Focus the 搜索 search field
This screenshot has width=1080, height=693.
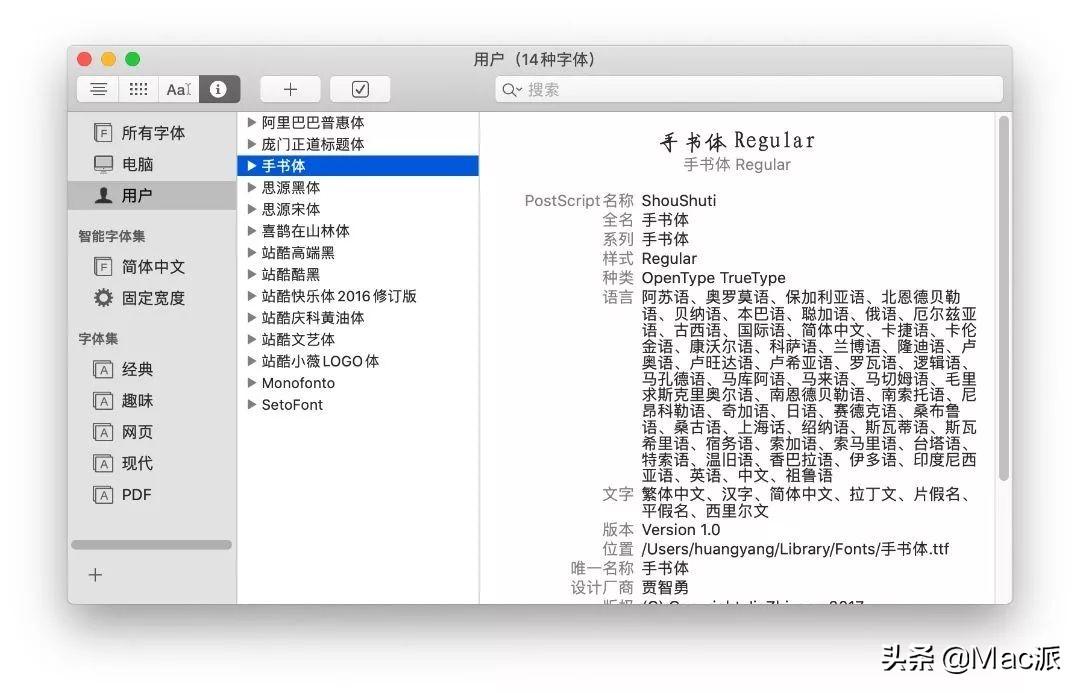pos(749,90)
